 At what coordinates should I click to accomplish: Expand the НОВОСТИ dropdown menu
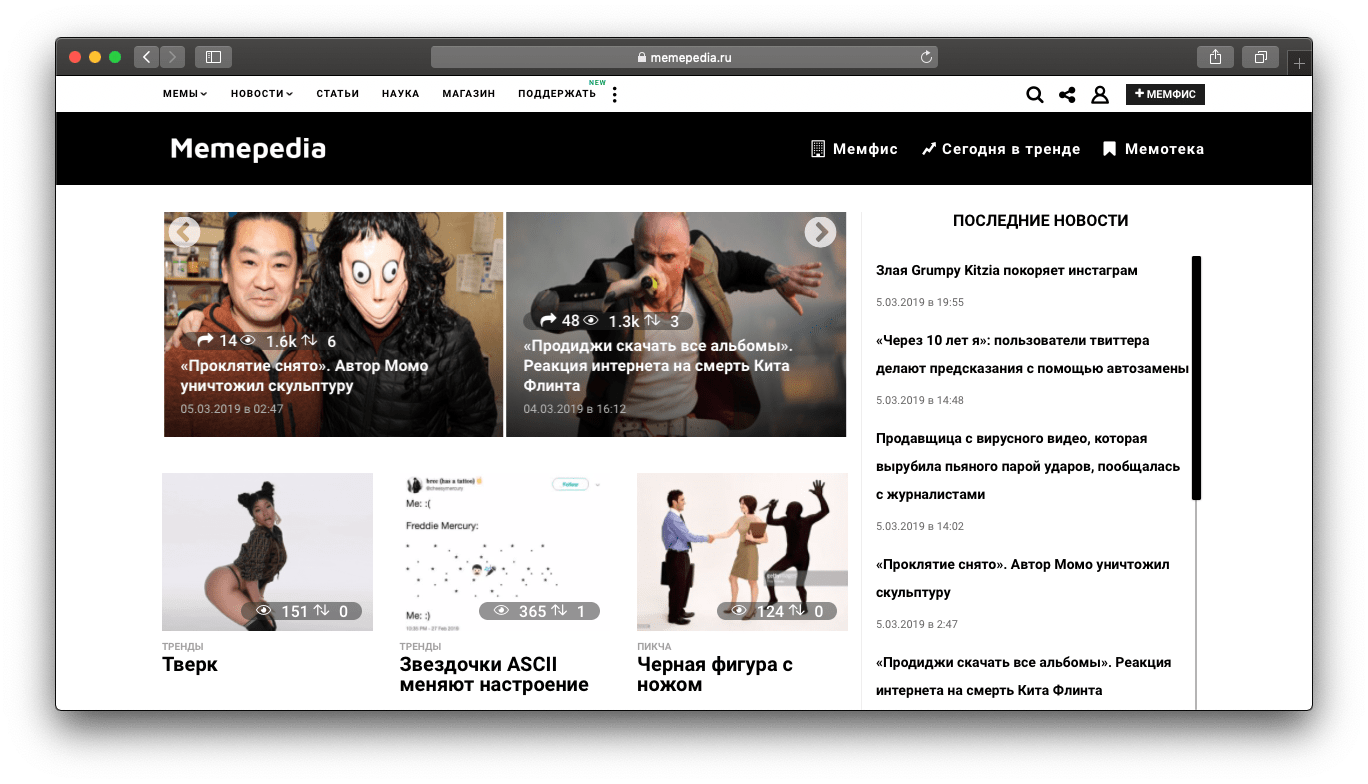pos(262,94)
